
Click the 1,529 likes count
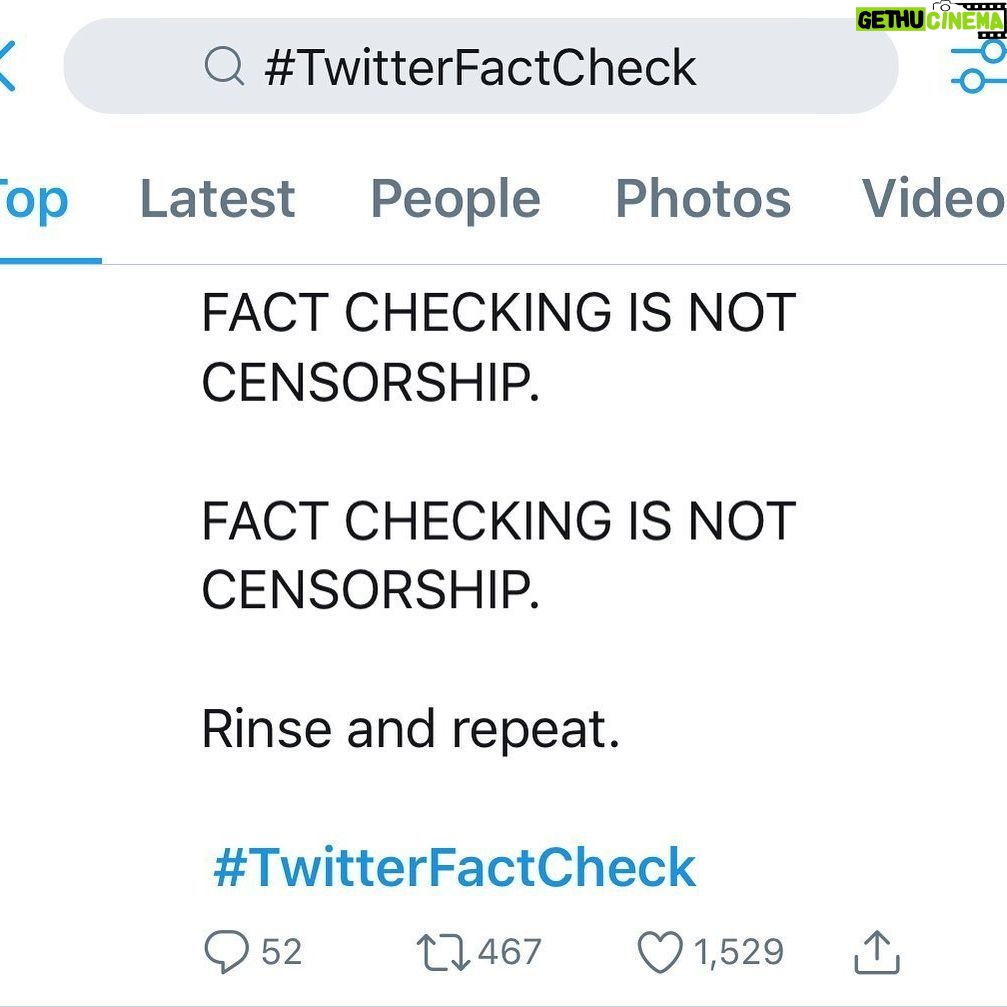pyautogui.click(x=739, y=952)
